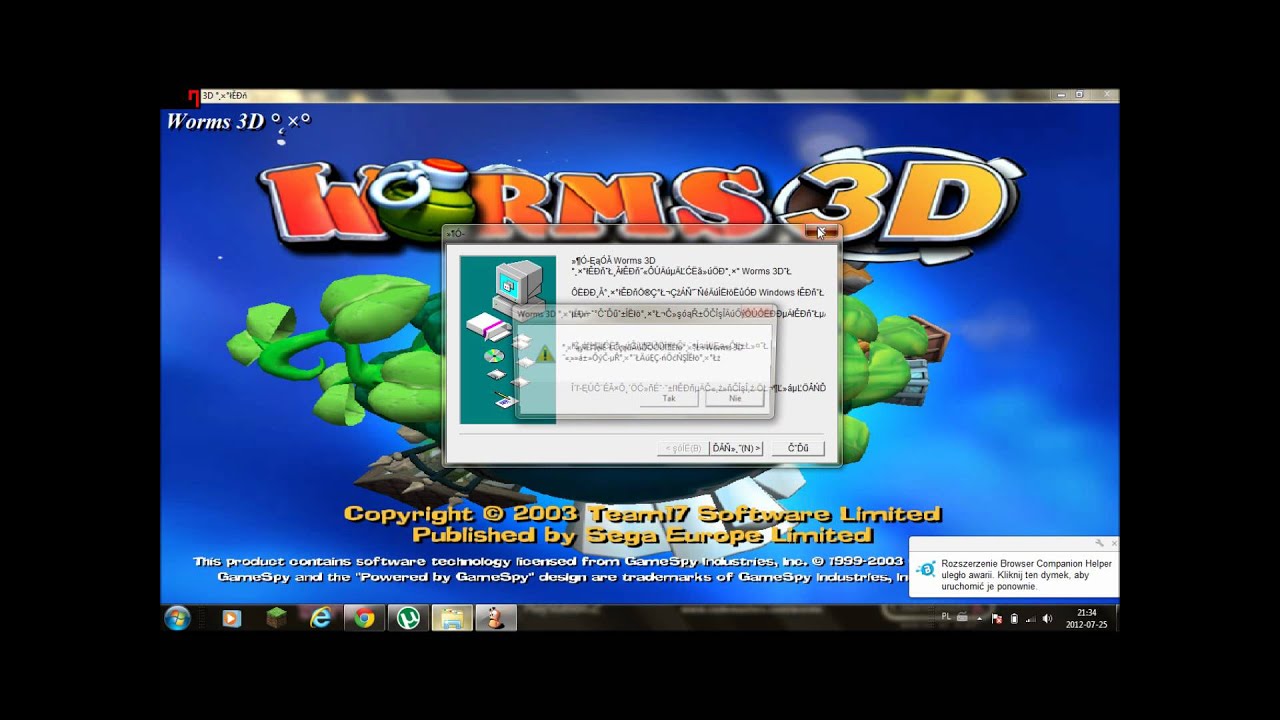Viewport: 1280px width, 720px height.
Task: Open Windows Media Player from the taskbar
Action: tap(231, 618)
